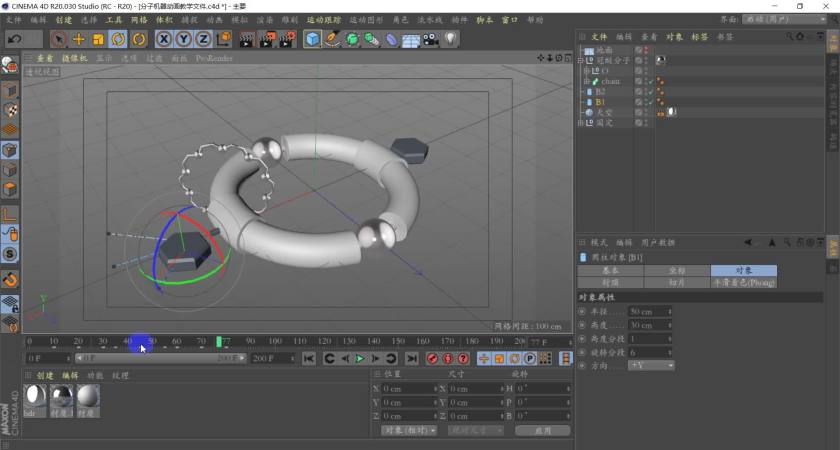
Task: Select the Rotate tool in top toolbar
Action: point(118,39)
